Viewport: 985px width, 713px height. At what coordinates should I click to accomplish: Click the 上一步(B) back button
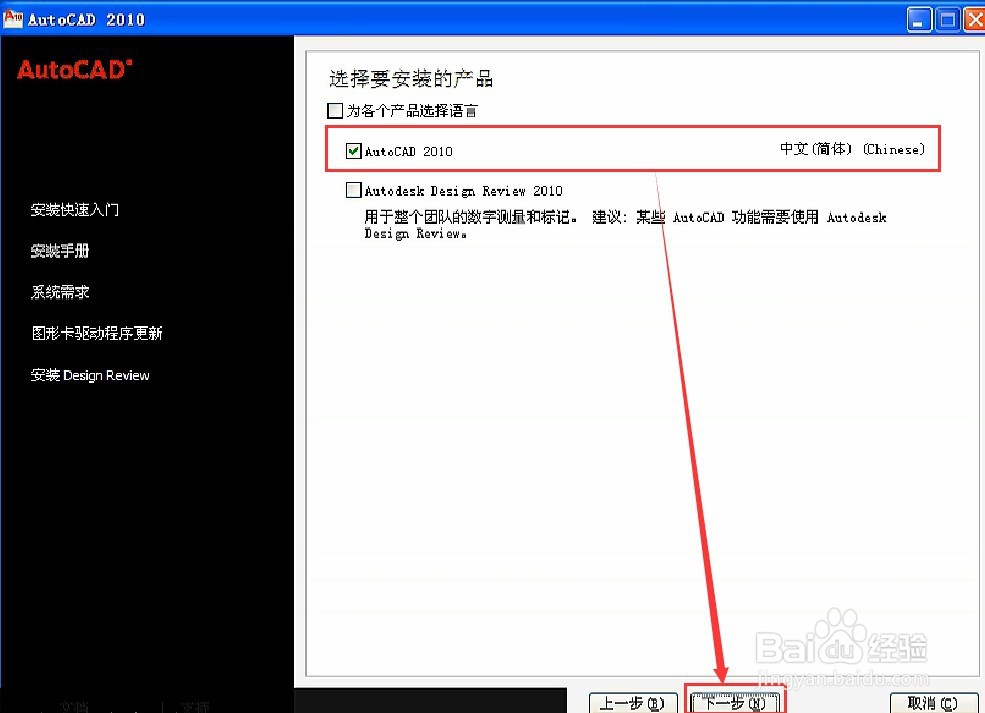633,703
